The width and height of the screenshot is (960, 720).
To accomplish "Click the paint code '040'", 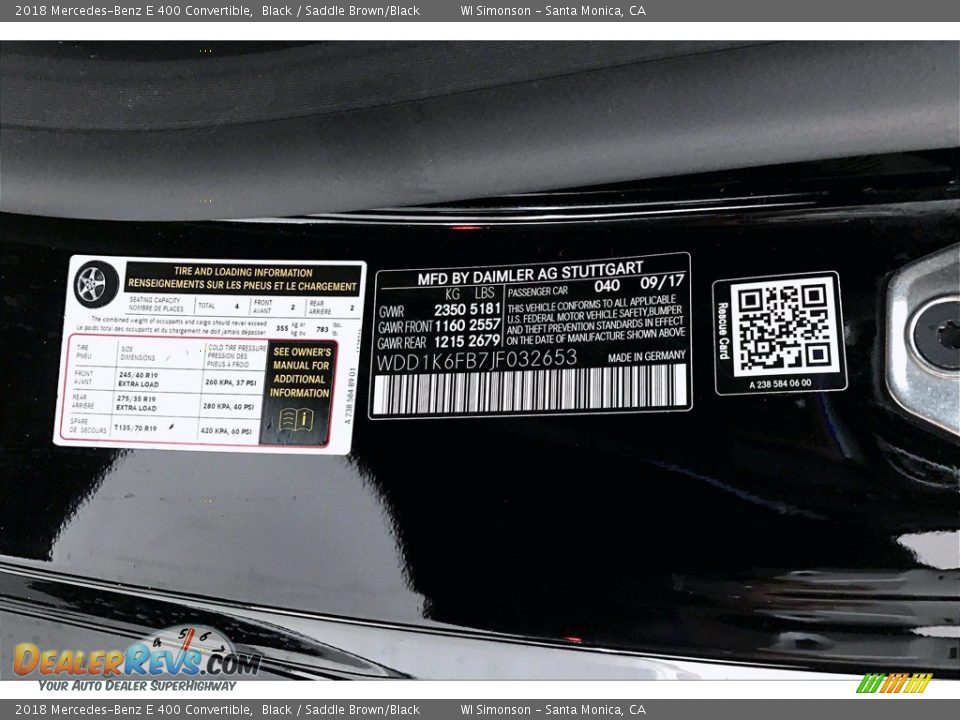I will click(607, 285).
